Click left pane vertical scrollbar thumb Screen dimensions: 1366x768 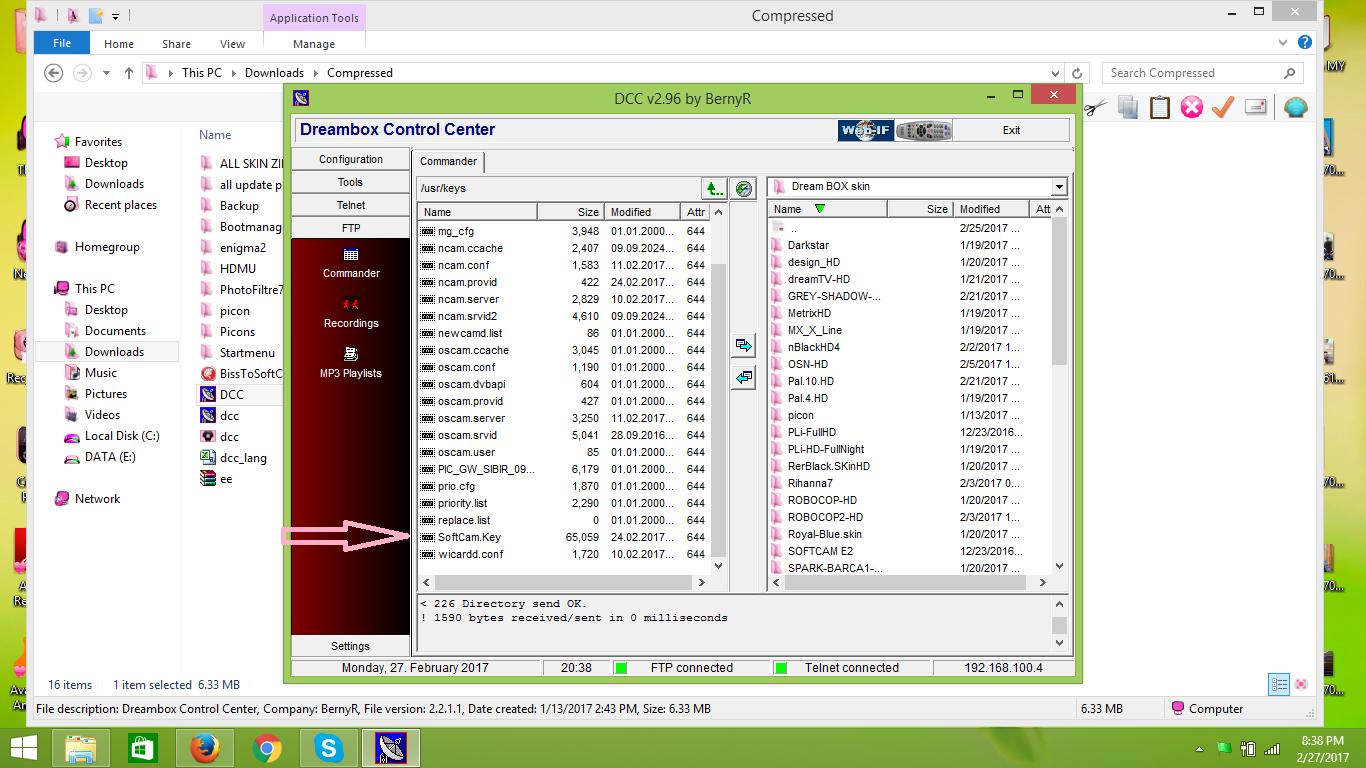point(718,408)
